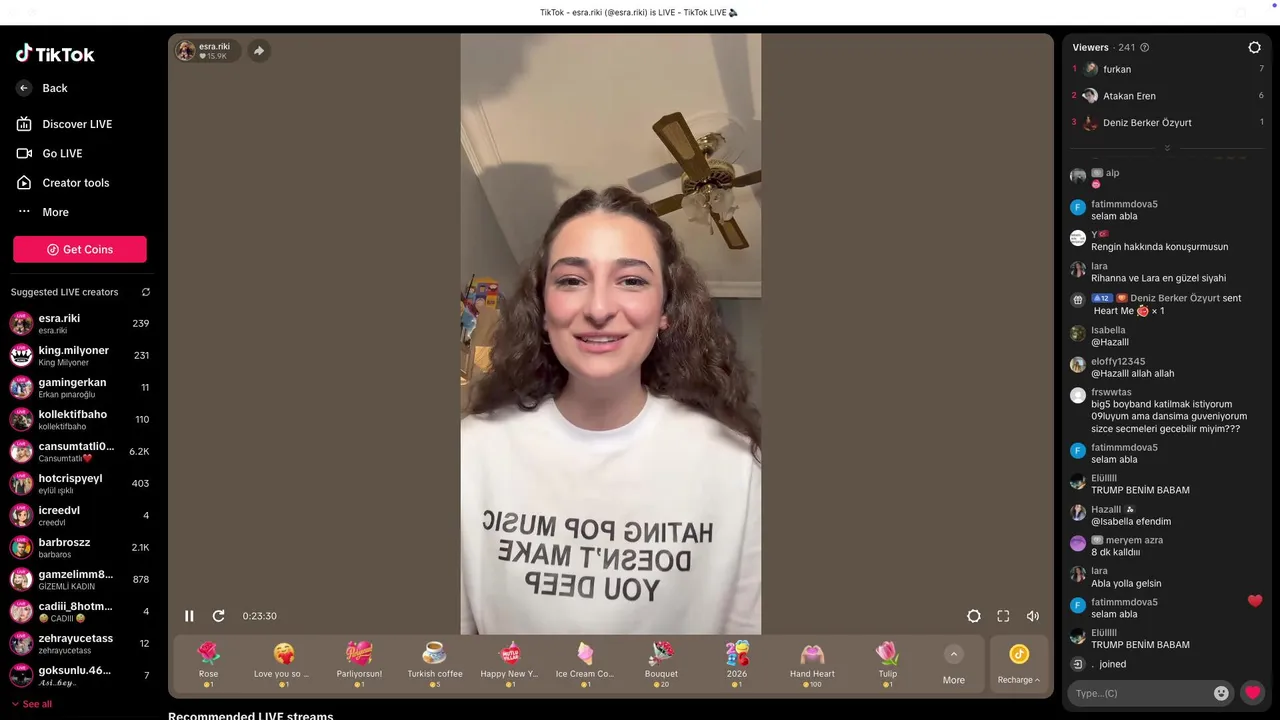Click the Get Coins button
This screenshot has height=720, width=1280.
80,249
